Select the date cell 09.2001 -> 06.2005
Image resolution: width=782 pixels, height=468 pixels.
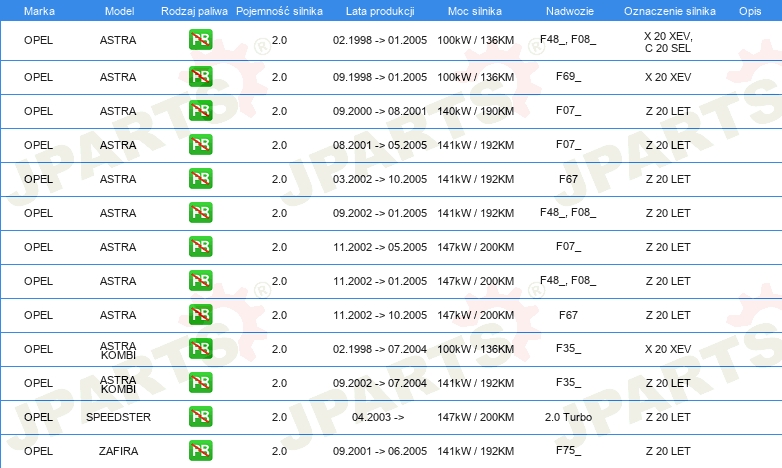click(x=380, y=451)
